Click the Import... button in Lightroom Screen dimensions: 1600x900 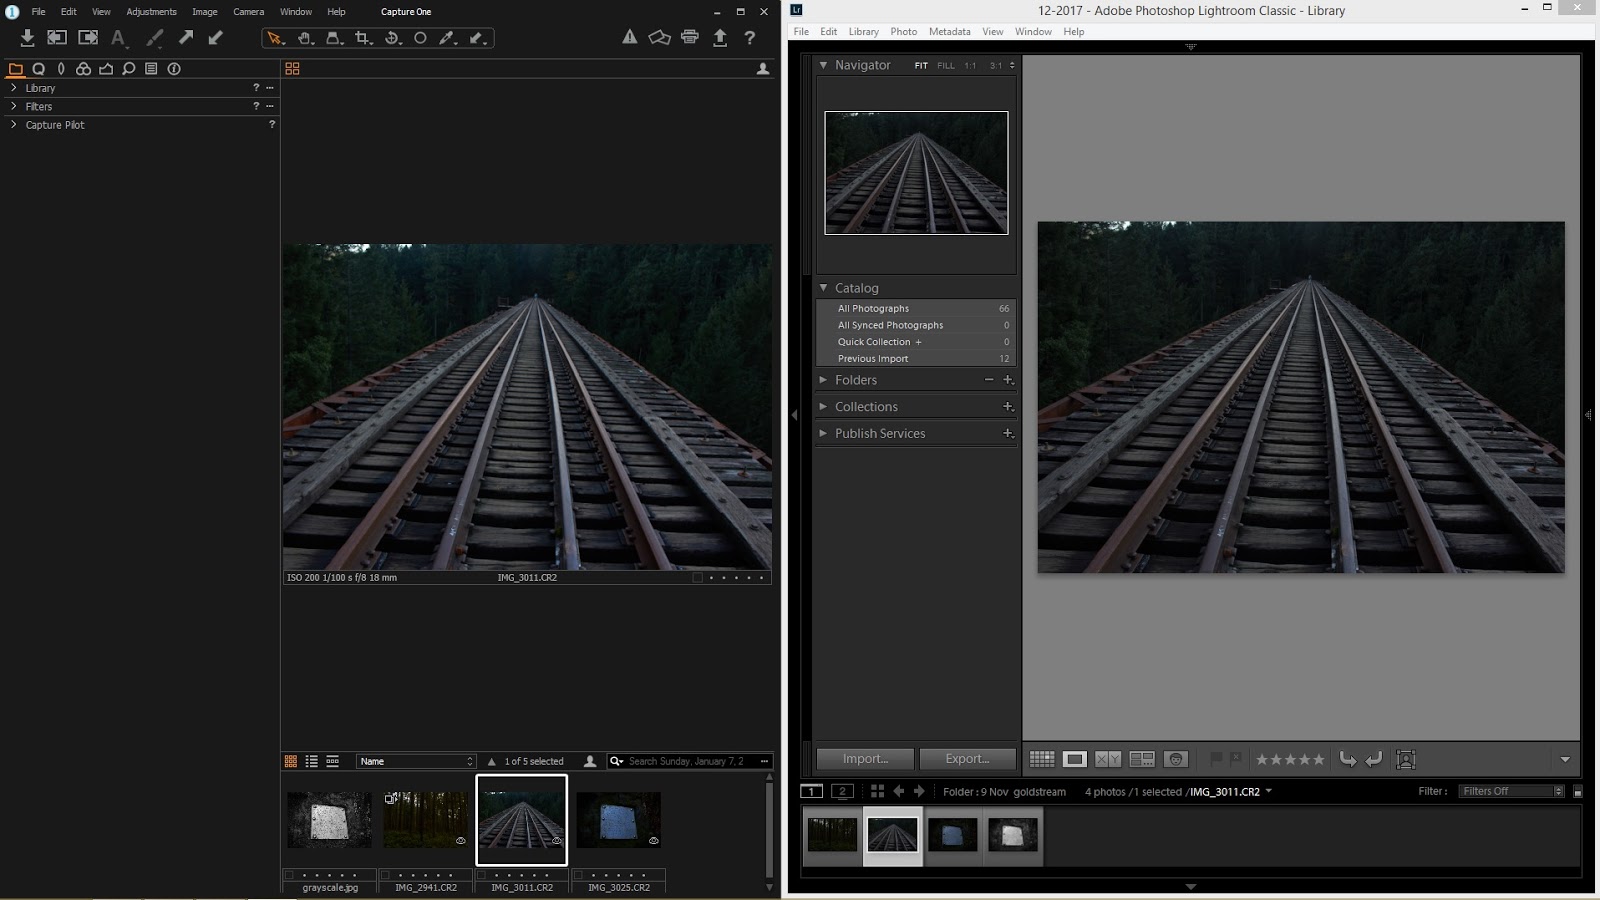pos(865,759)
